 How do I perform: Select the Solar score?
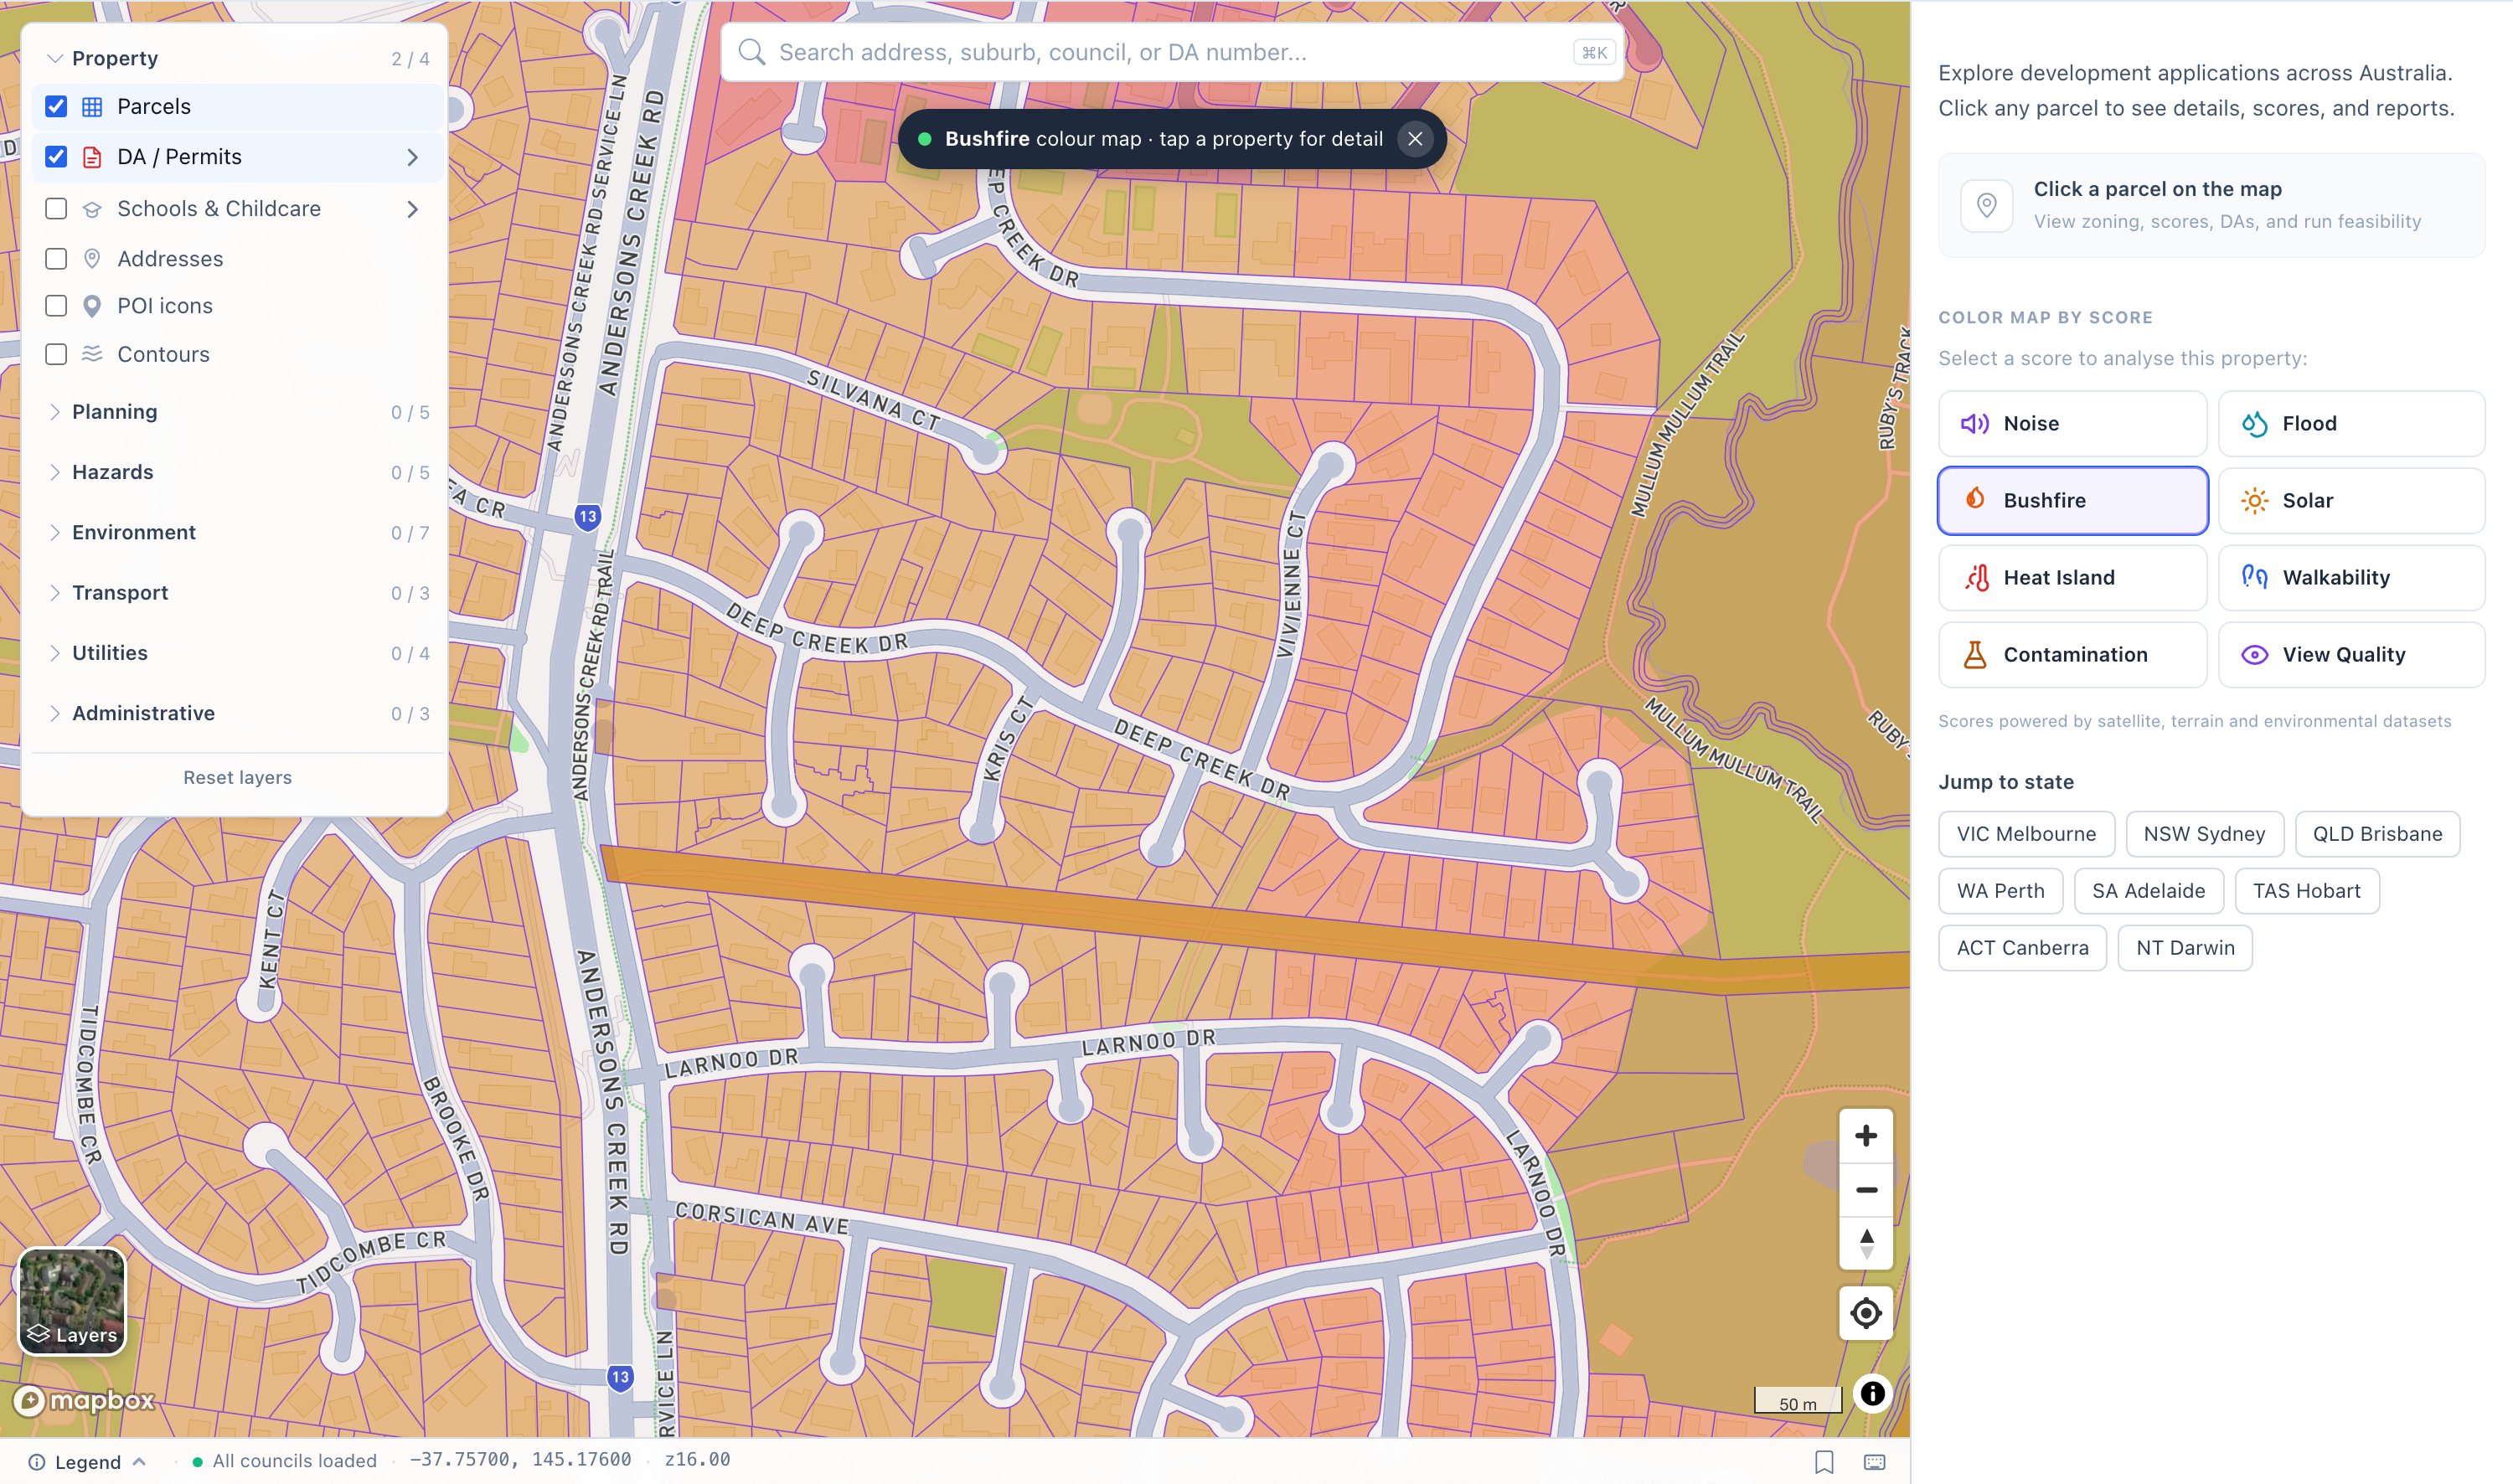pos(2351,501)
